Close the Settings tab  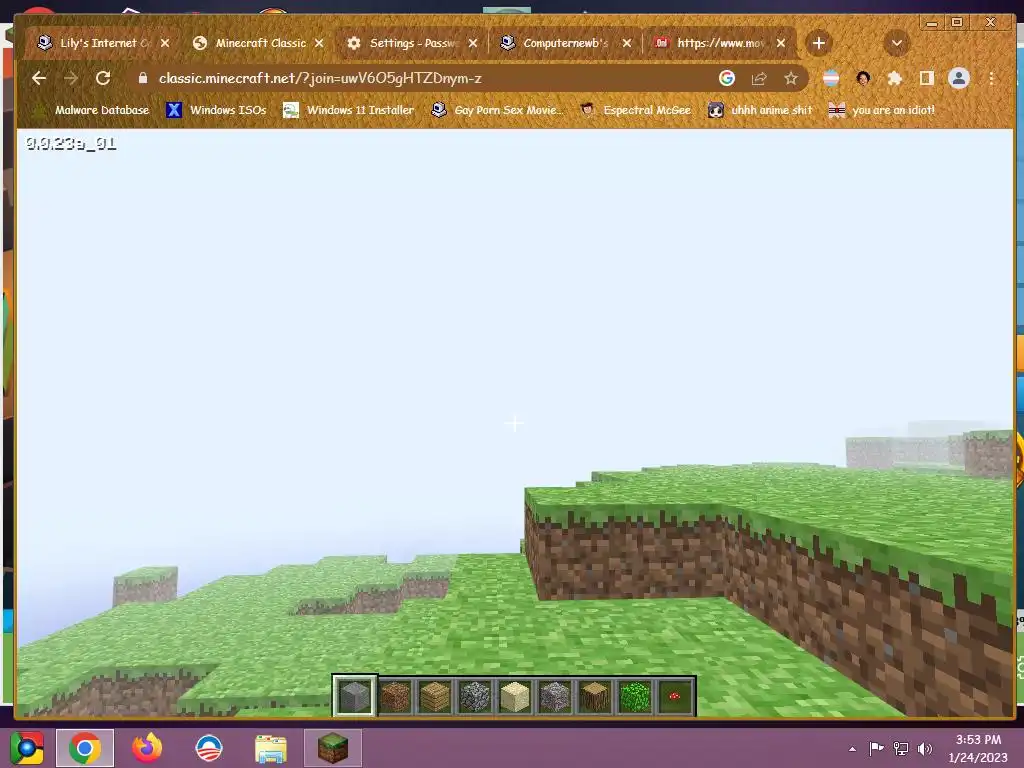(x=473, y=43)
